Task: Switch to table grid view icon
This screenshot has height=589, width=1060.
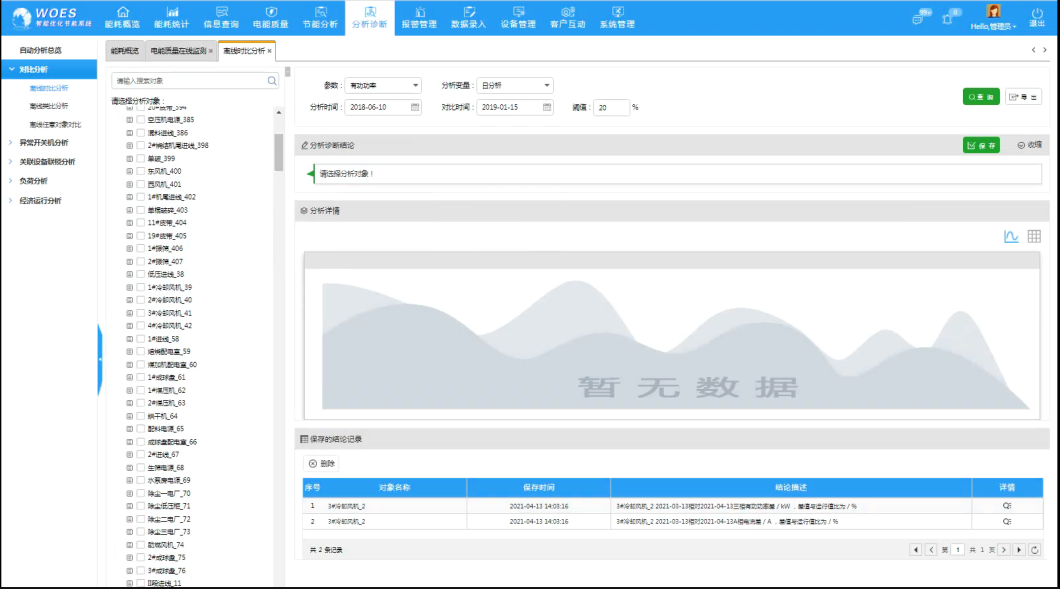Action: click(x=1034, y=237)
